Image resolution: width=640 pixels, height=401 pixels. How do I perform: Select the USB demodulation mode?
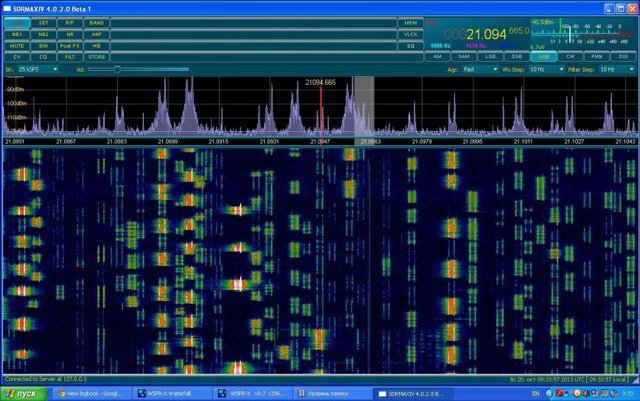click(x=541, y=57)
